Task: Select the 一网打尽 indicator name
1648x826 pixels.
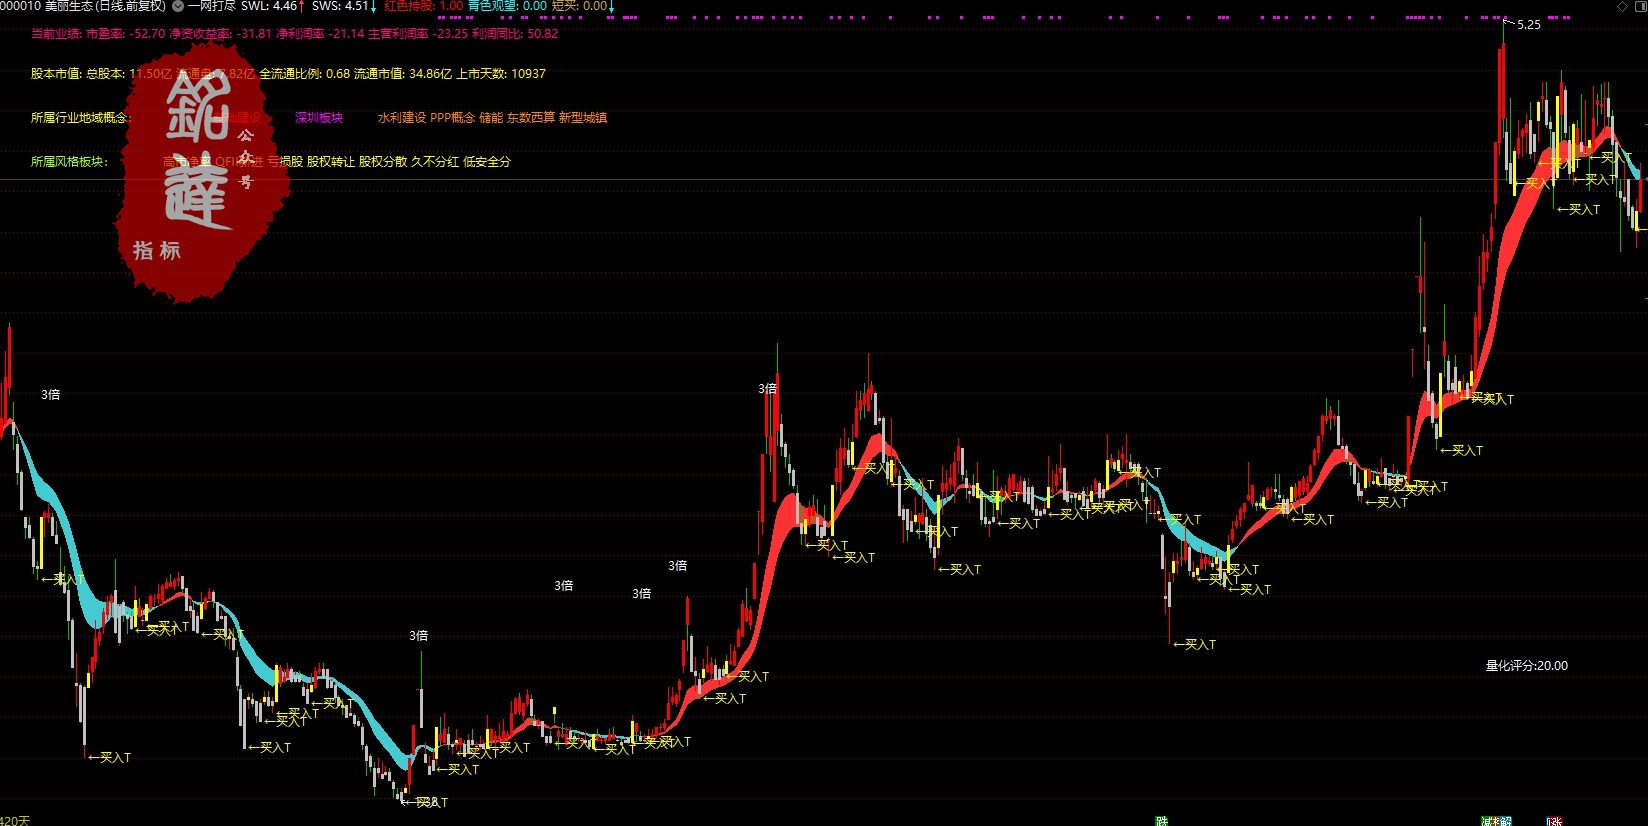Action: click(x=212, y=6)
